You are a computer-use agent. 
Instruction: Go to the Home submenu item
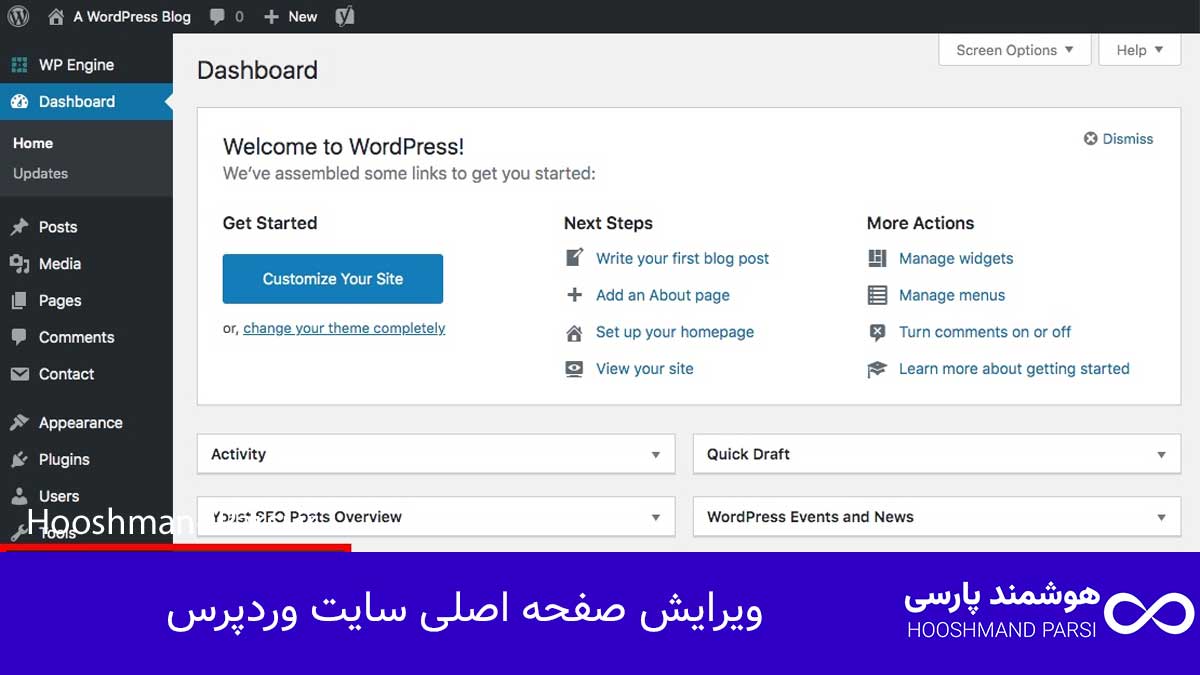(33, 143)
